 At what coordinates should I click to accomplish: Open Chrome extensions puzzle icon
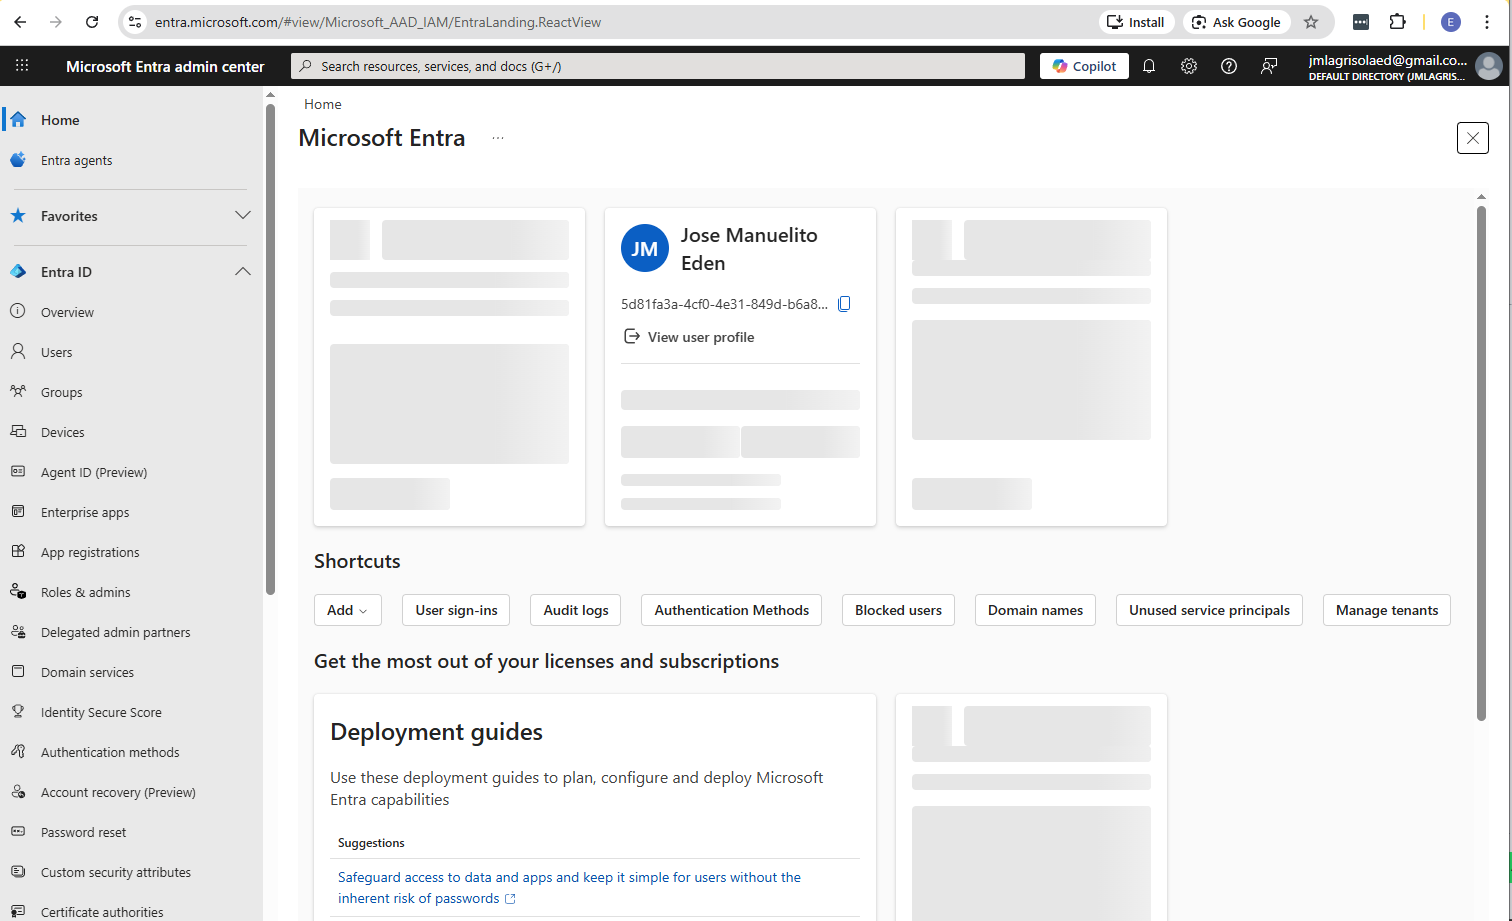1397,22
